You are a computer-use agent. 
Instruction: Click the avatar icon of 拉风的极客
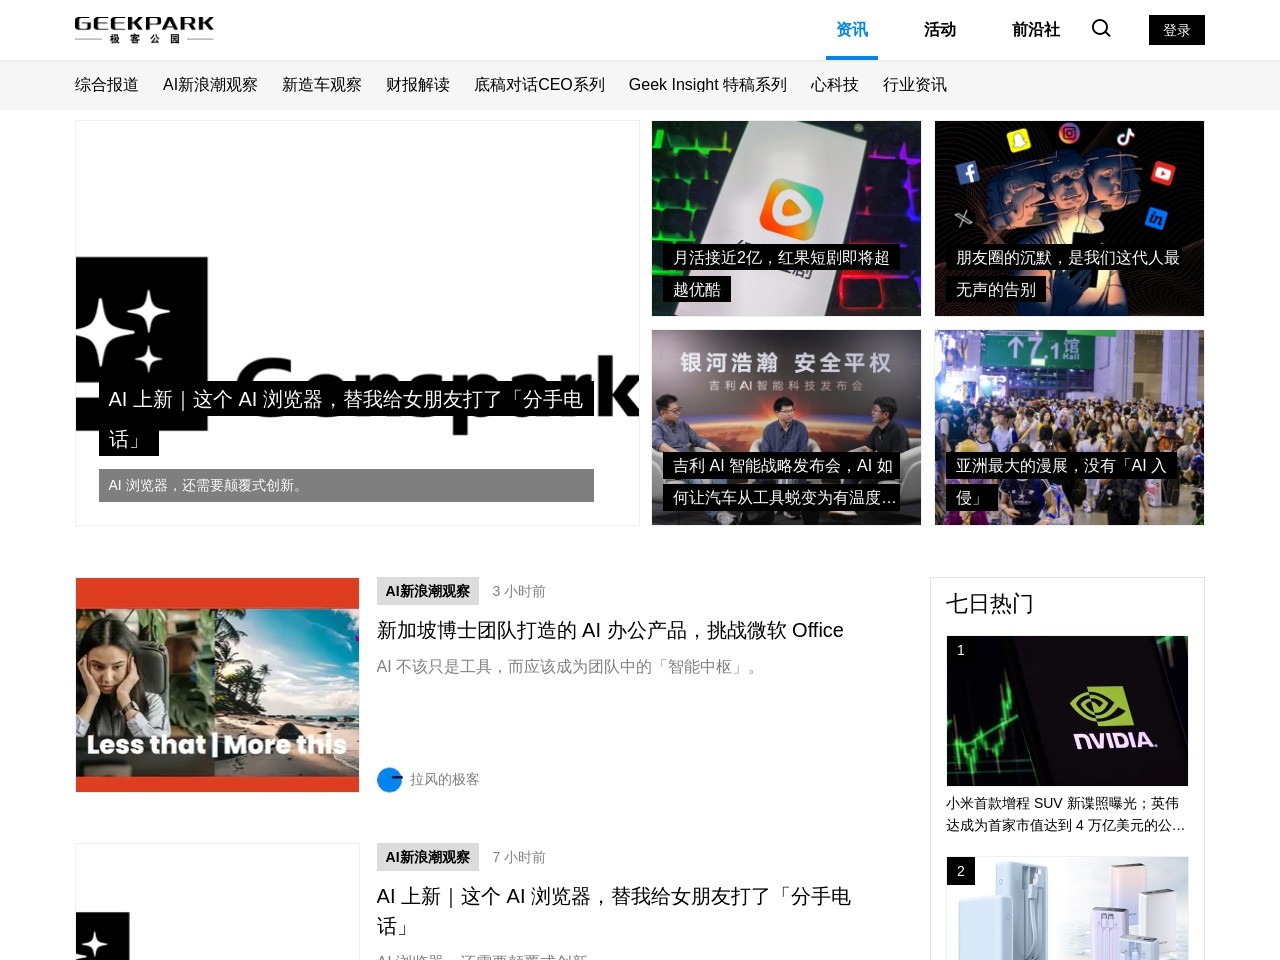point(389,779)
